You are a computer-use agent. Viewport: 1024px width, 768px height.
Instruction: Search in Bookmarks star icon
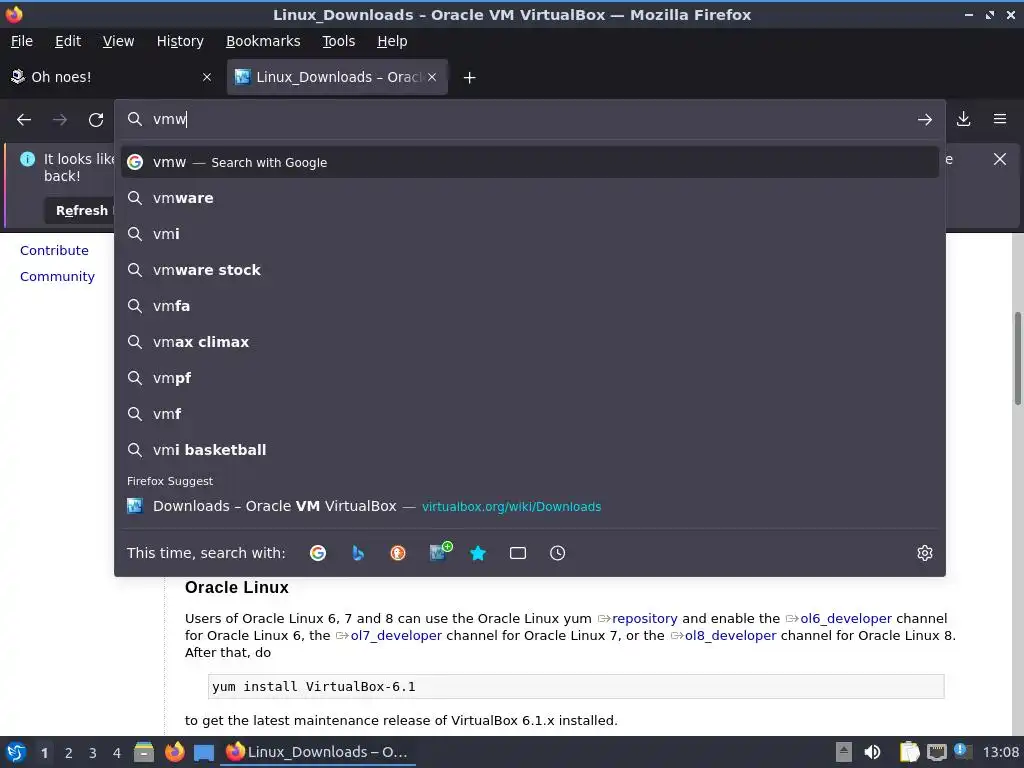click(478, 553)
